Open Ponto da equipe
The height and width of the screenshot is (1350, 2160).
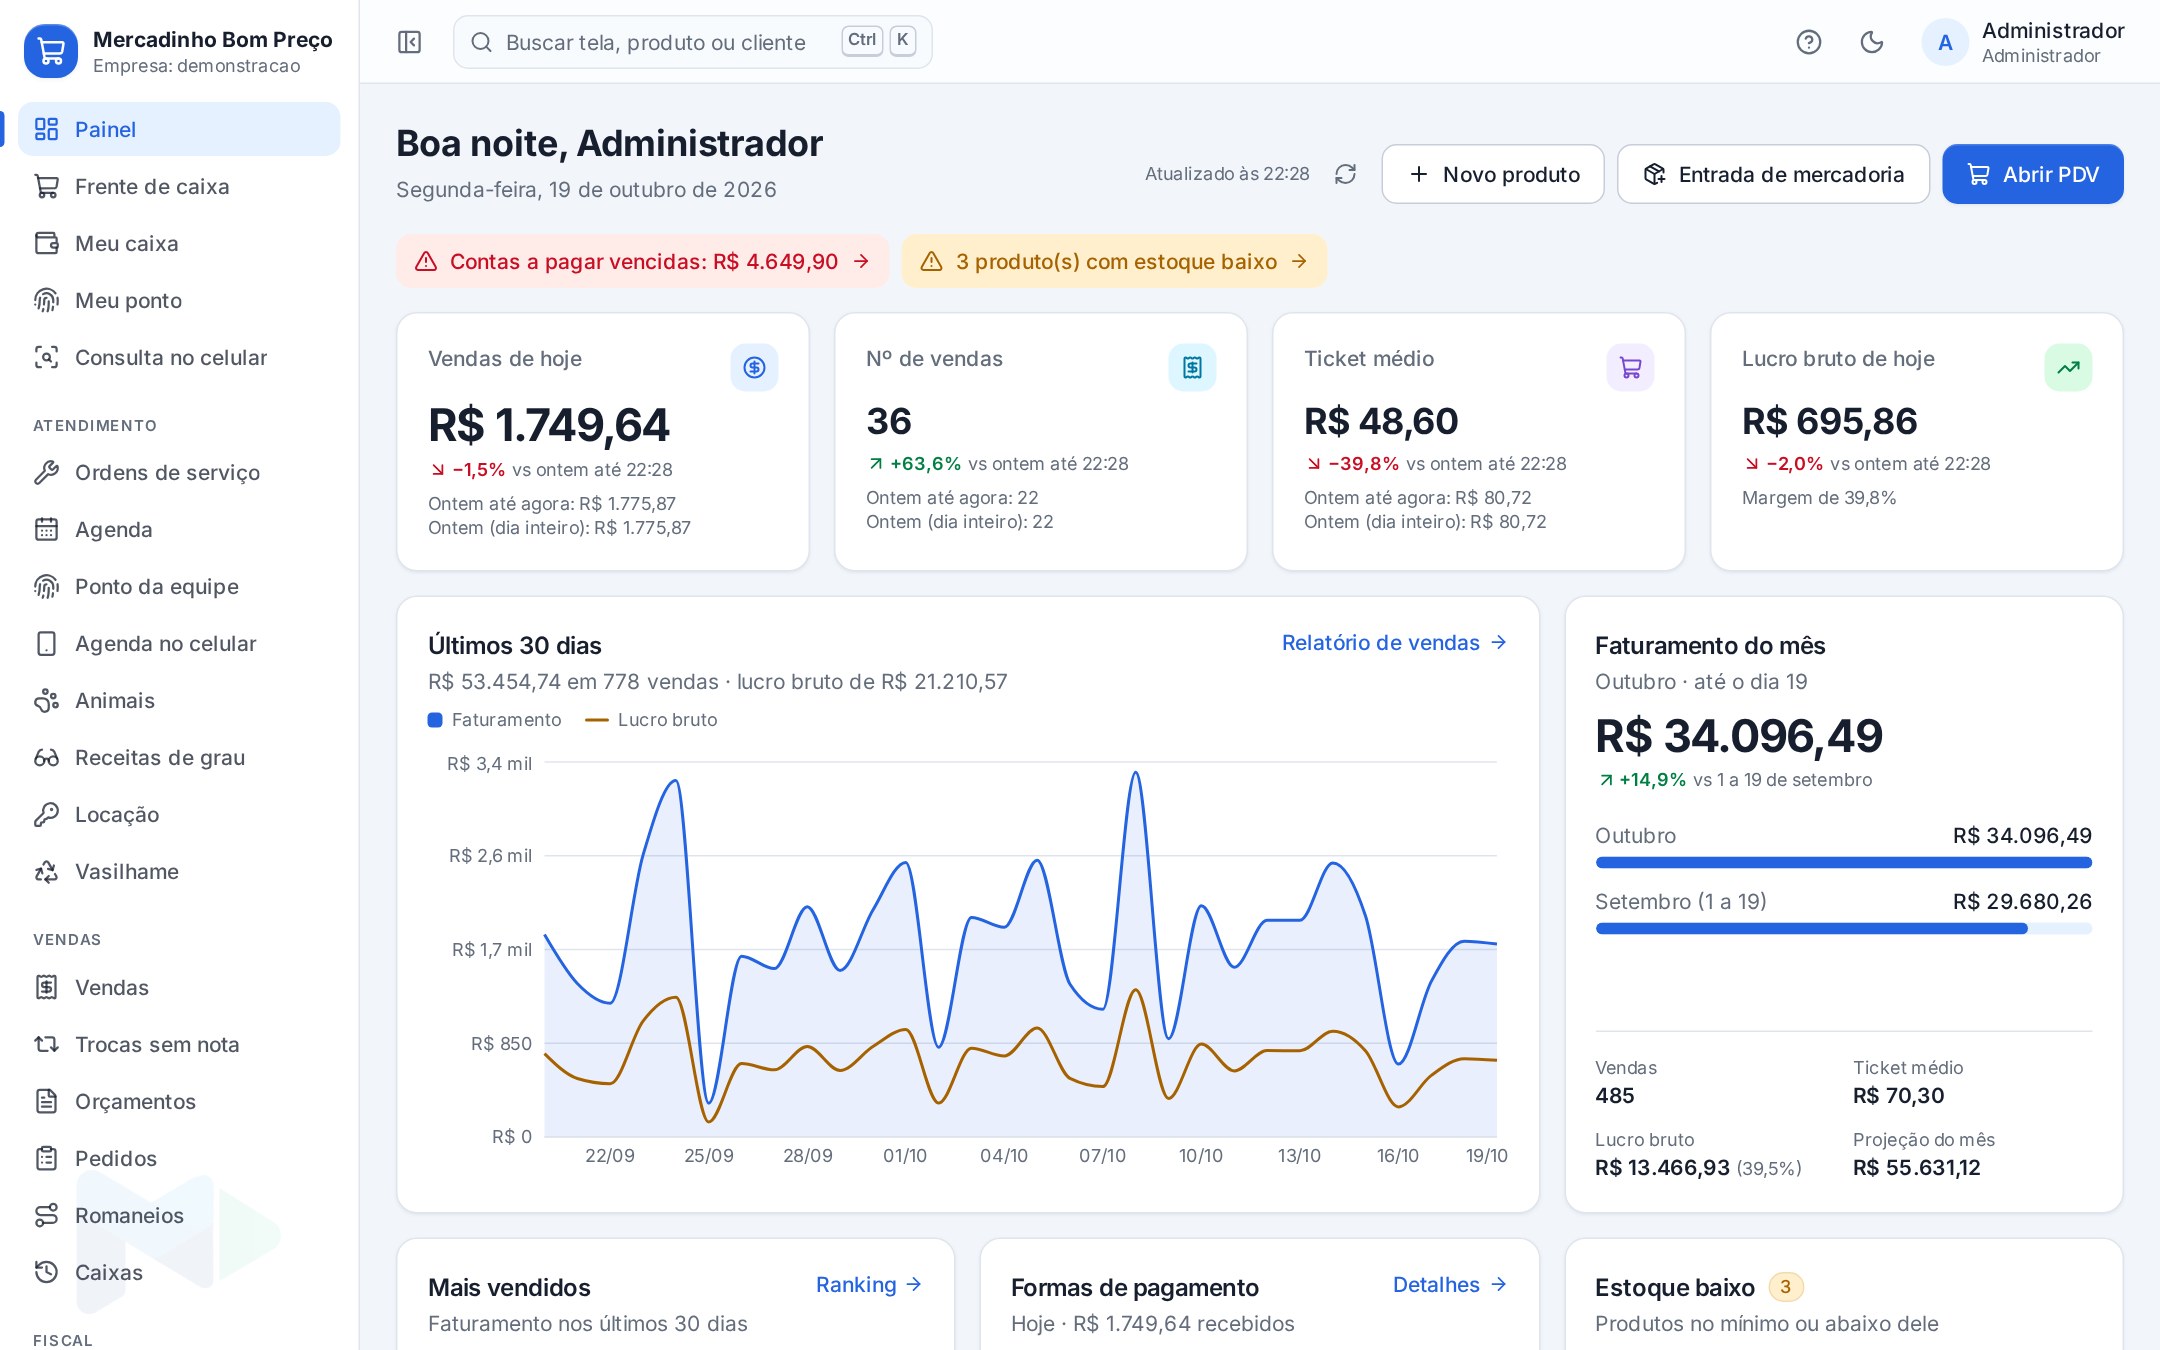179,586
